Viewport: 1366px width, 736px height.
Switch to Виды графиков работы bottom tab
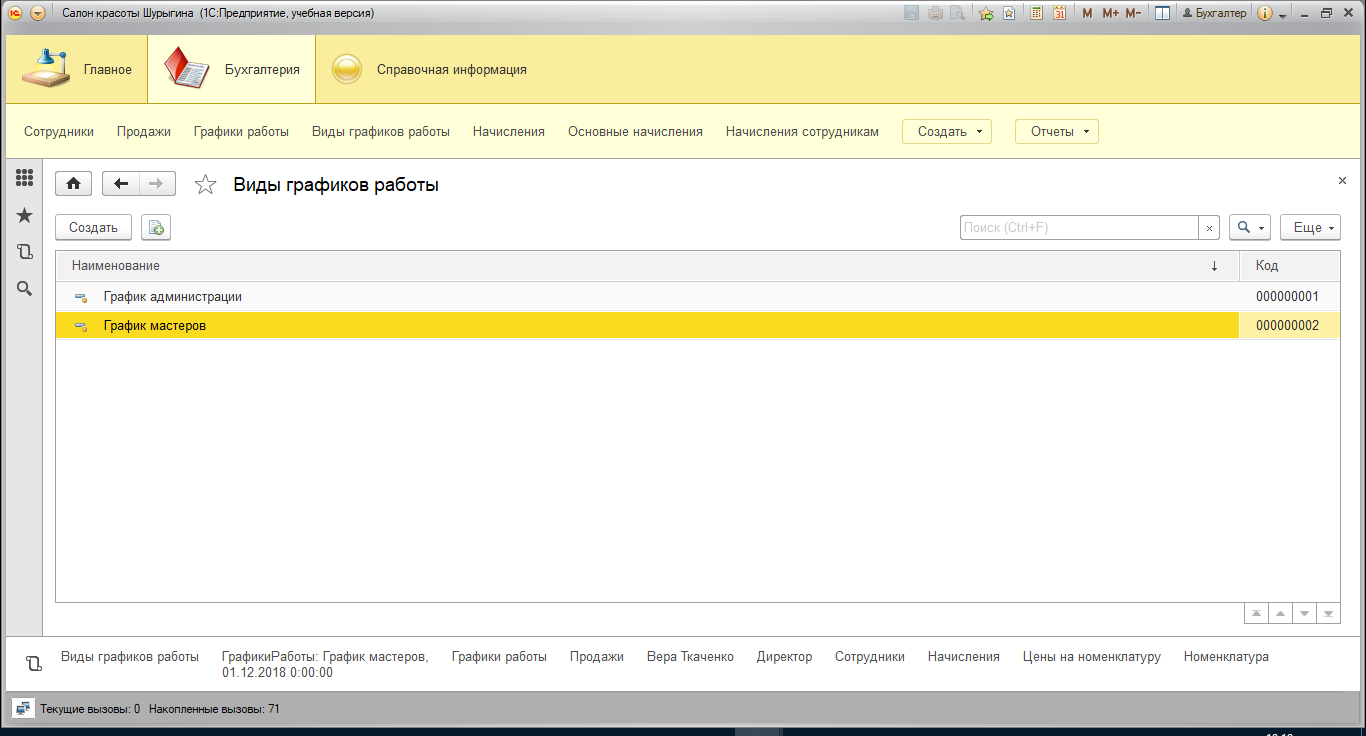click(130, 657)
